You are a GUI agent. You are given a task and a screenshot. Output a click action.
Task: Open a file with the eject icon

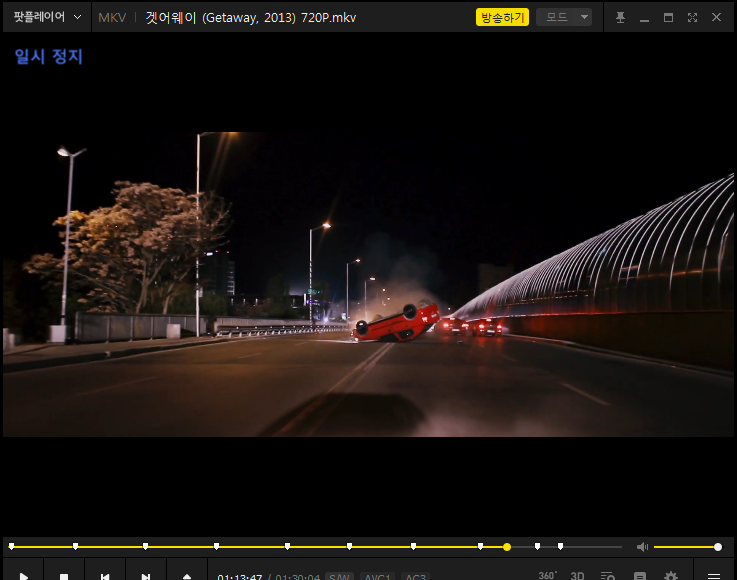tap(187, 576)
